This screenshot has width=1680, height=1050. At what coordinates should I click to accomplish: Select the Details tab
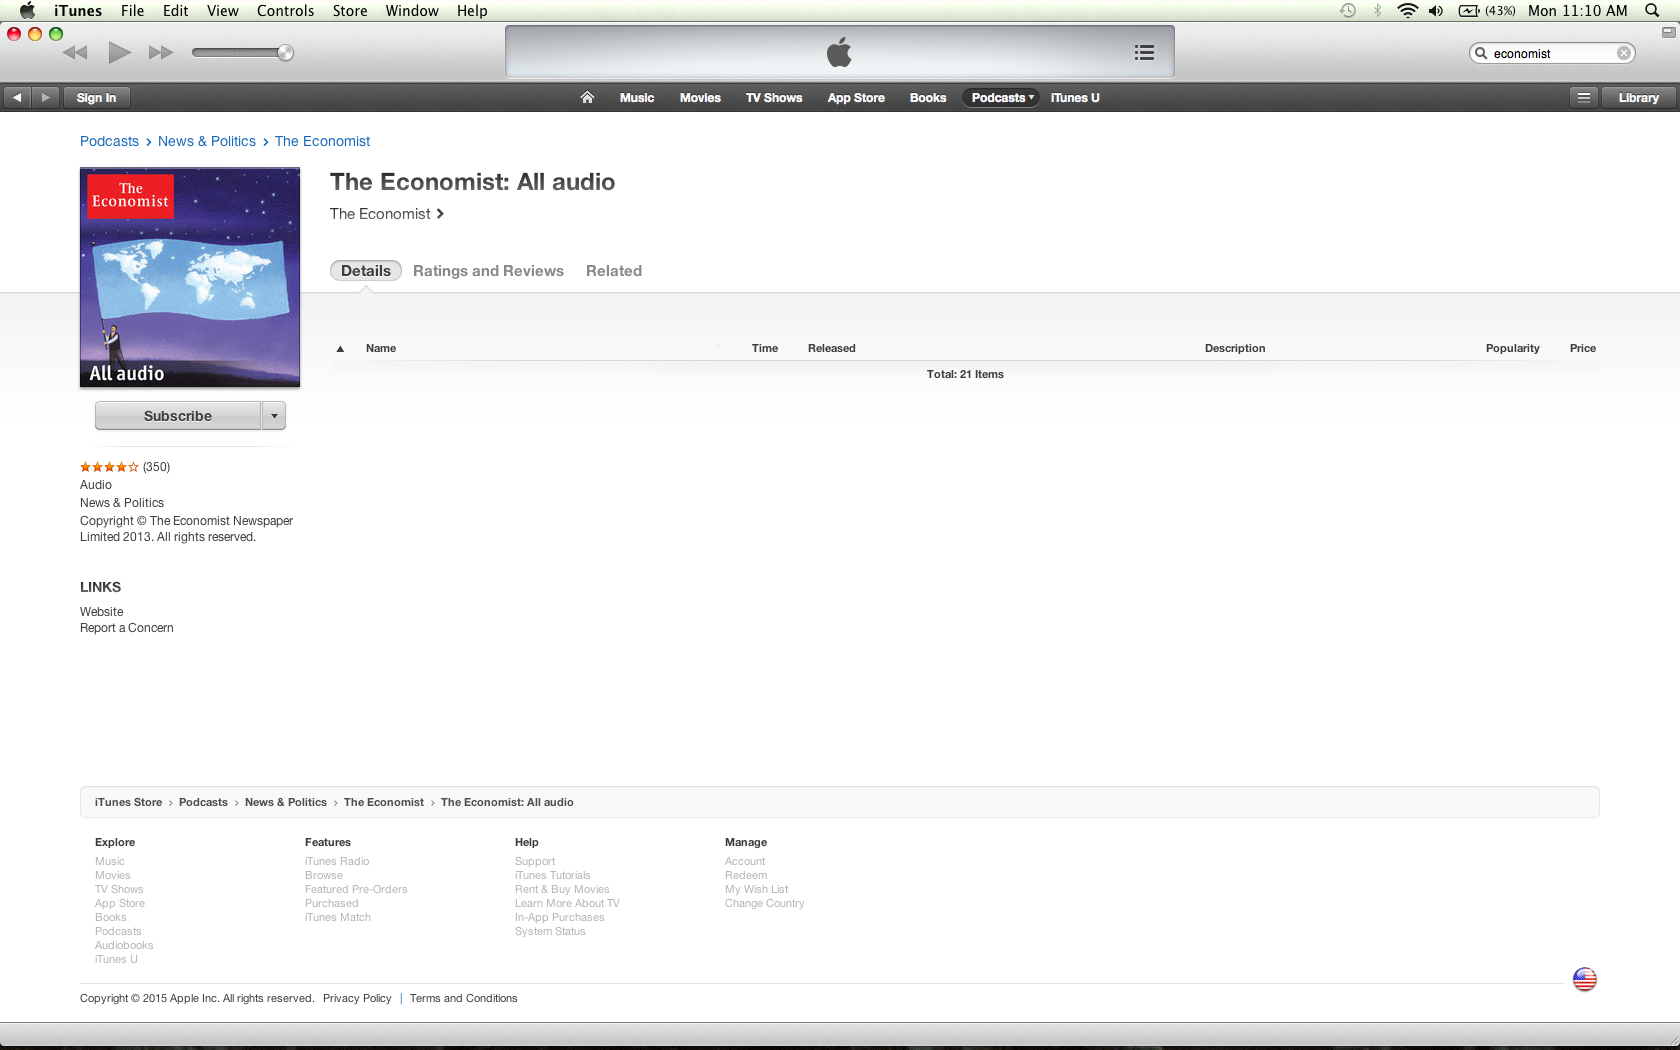[366, 271]
